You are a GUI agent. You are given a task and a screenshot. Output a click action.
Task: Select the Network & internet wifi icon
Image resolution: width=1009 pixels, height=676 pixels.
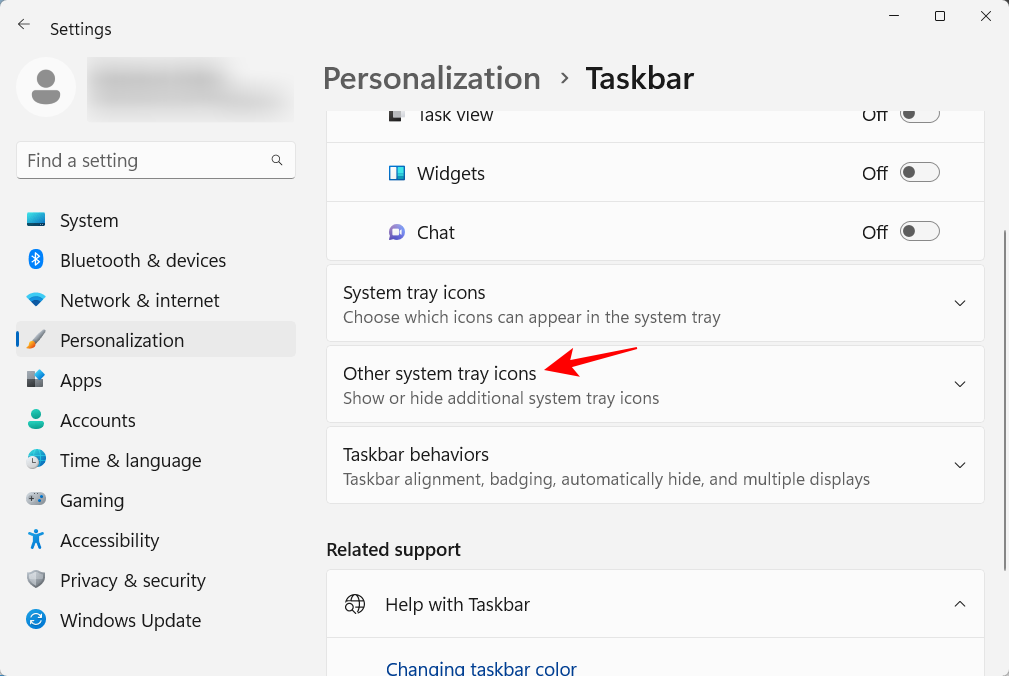point(36,300)
